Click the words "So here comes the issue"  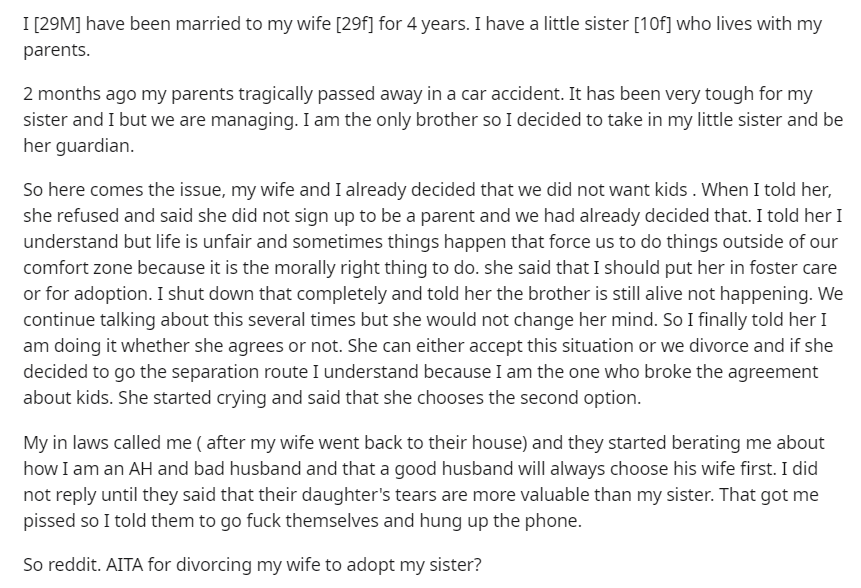pyautogui.click(x=124, y=190)
